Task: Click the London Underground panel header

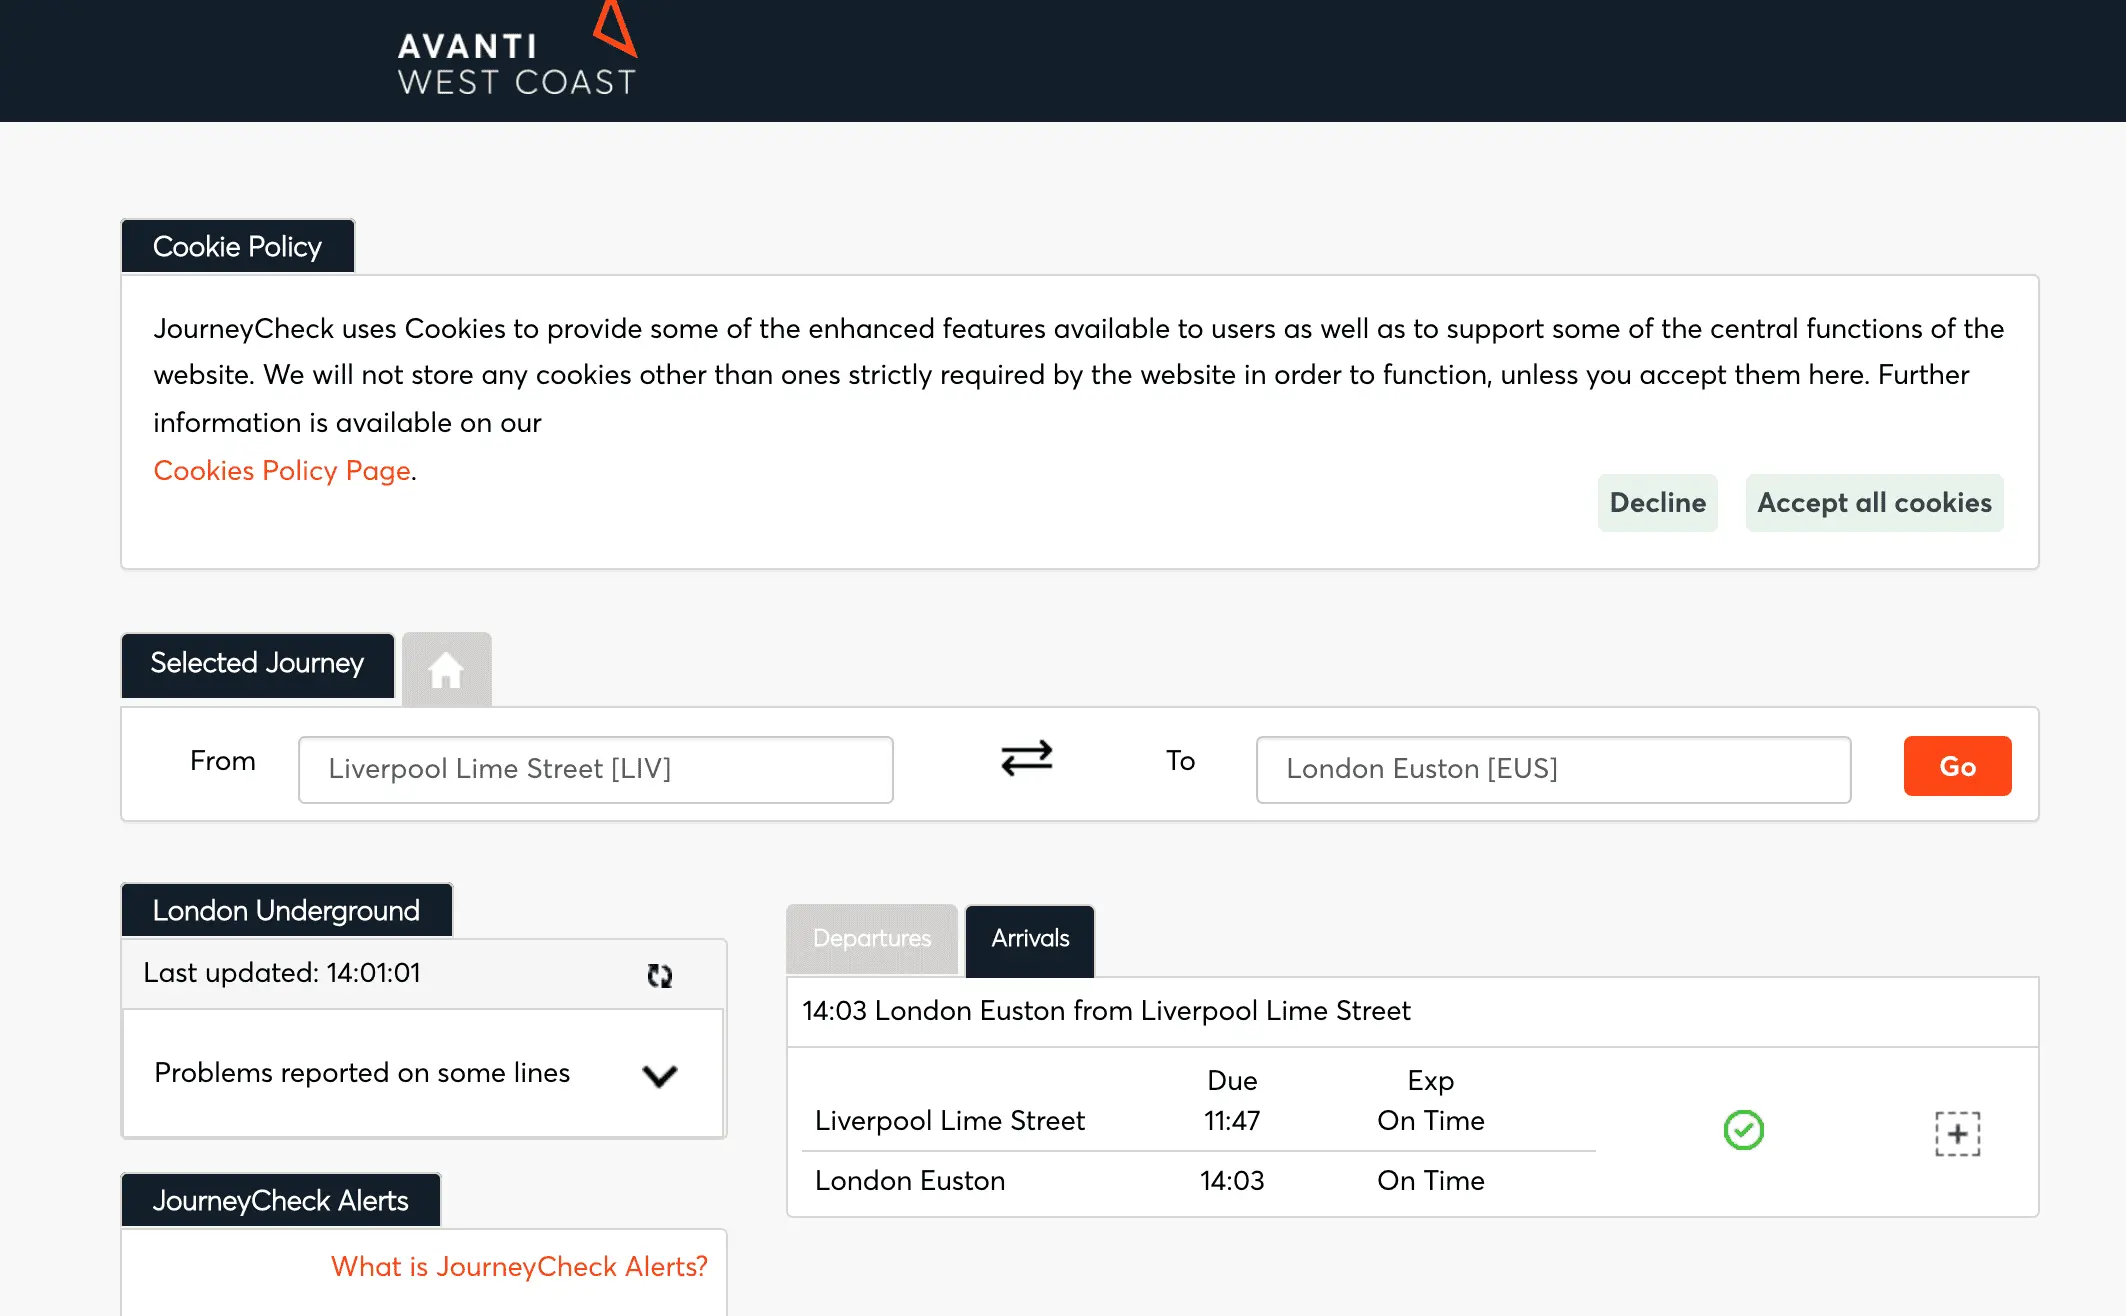Action: tap(286, 910)
